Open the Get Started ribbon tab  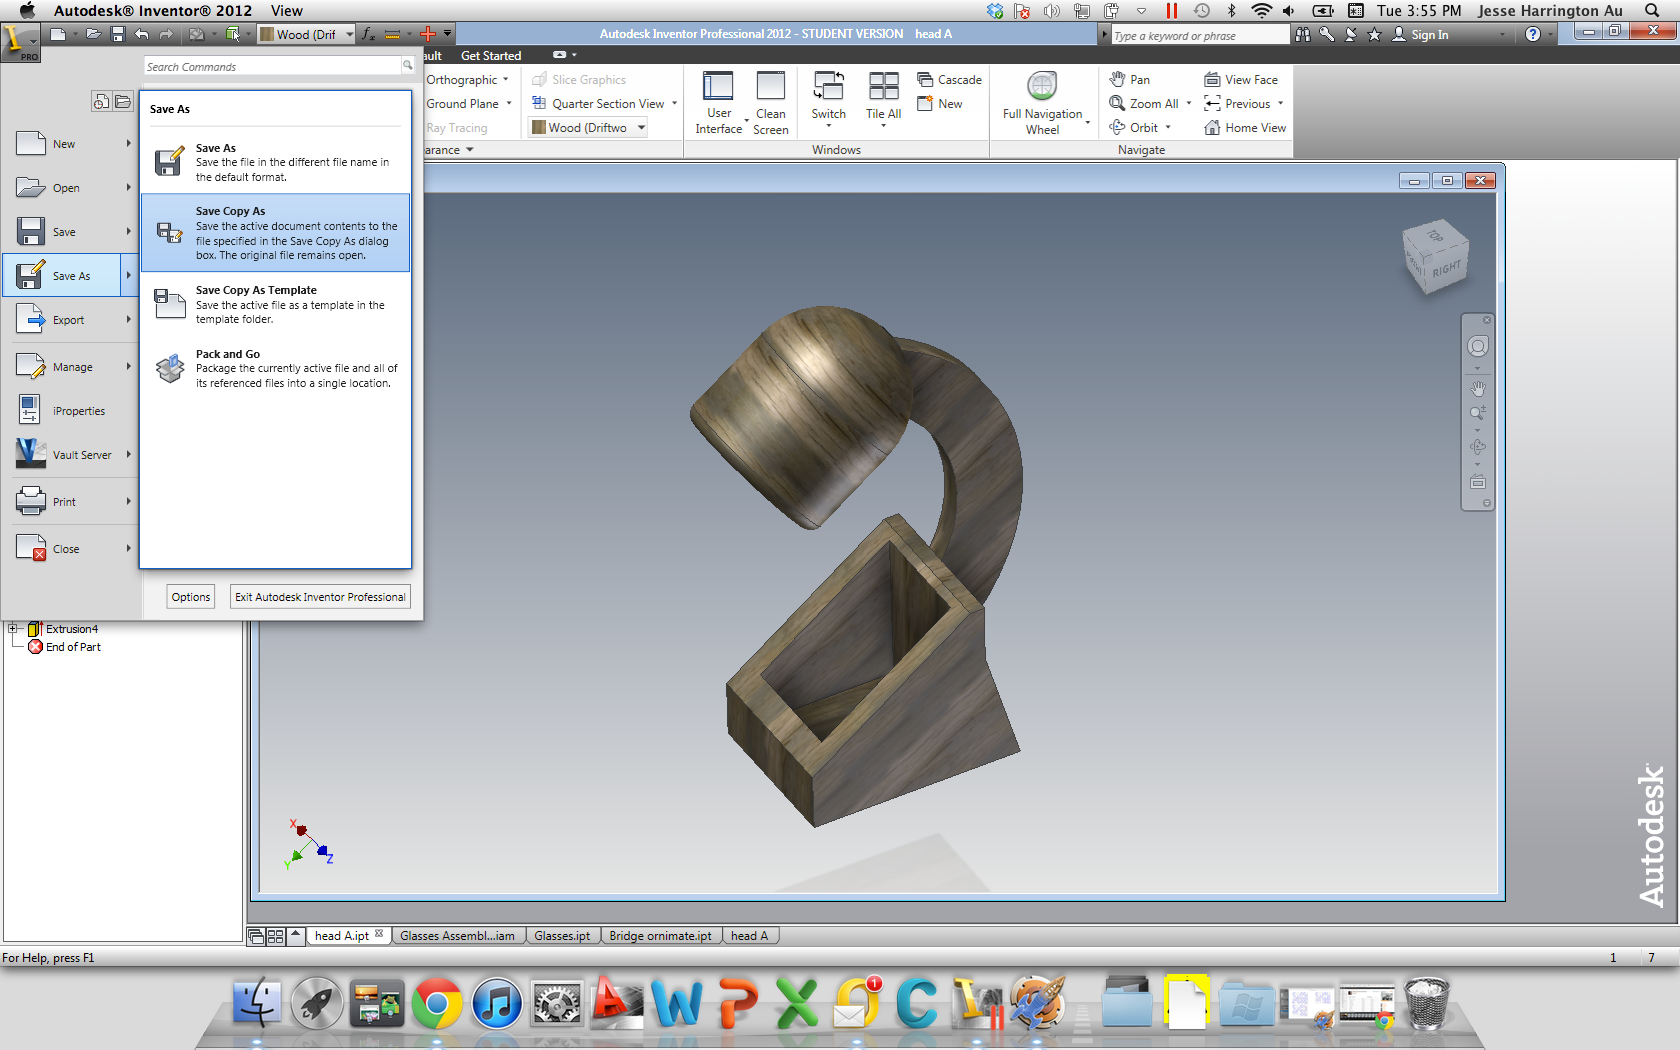[x=490, y=56]
